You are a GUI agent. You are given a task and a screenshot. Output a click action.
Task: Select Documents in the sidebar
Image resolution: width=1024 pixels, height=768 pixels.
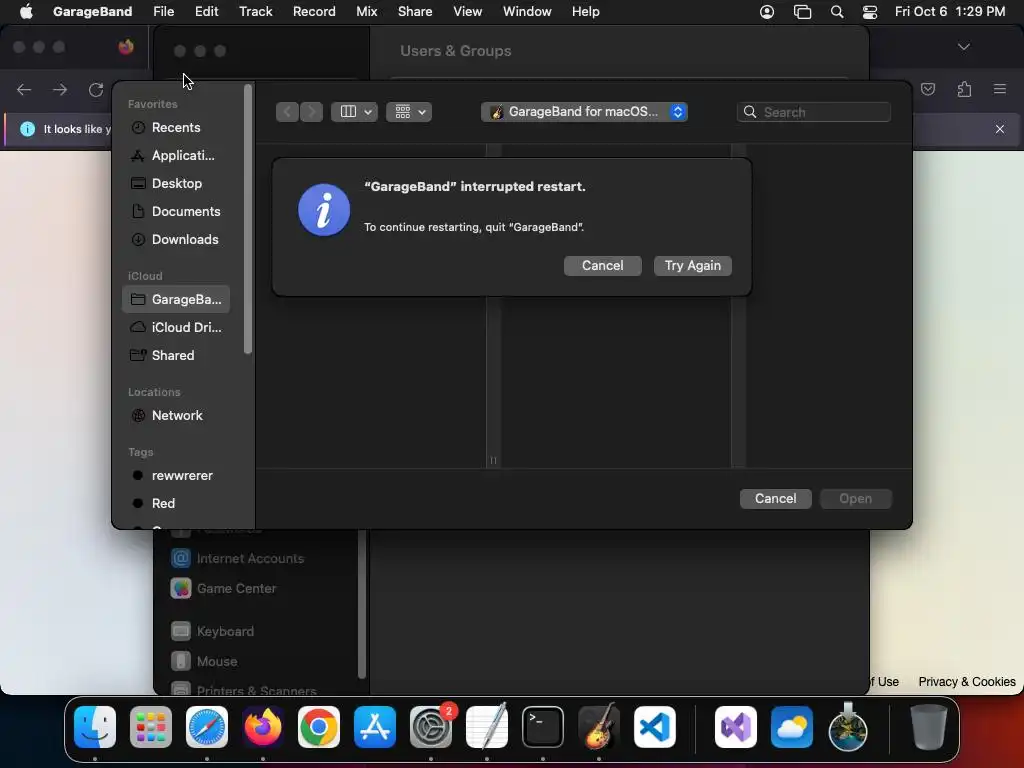tap(175, 212)
